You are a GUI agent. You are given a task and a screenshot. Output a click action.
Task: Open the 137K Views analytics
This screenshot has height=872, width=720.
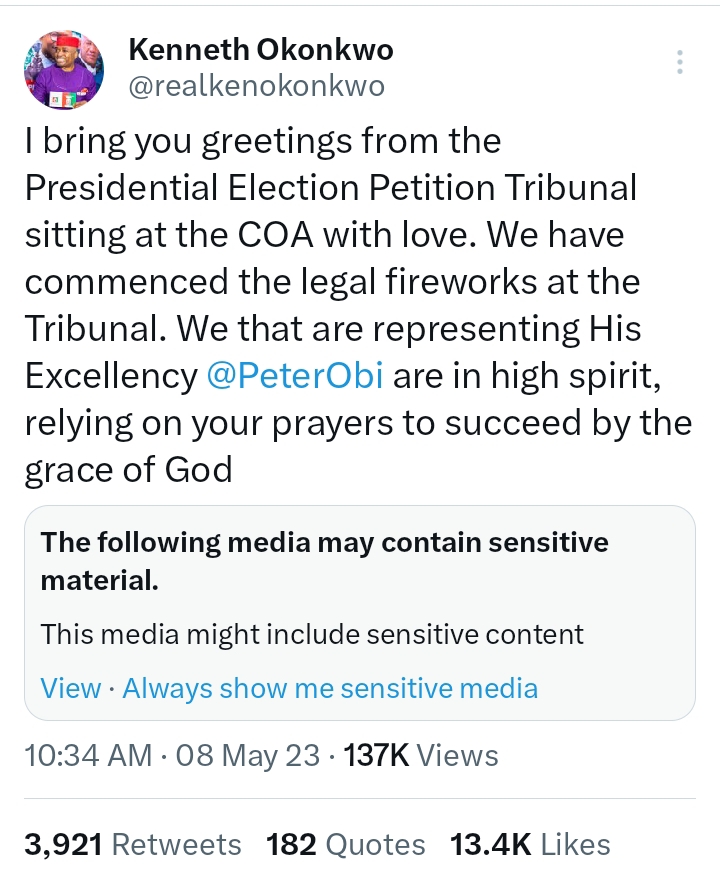pyautogui.click(x=421, y=755)
